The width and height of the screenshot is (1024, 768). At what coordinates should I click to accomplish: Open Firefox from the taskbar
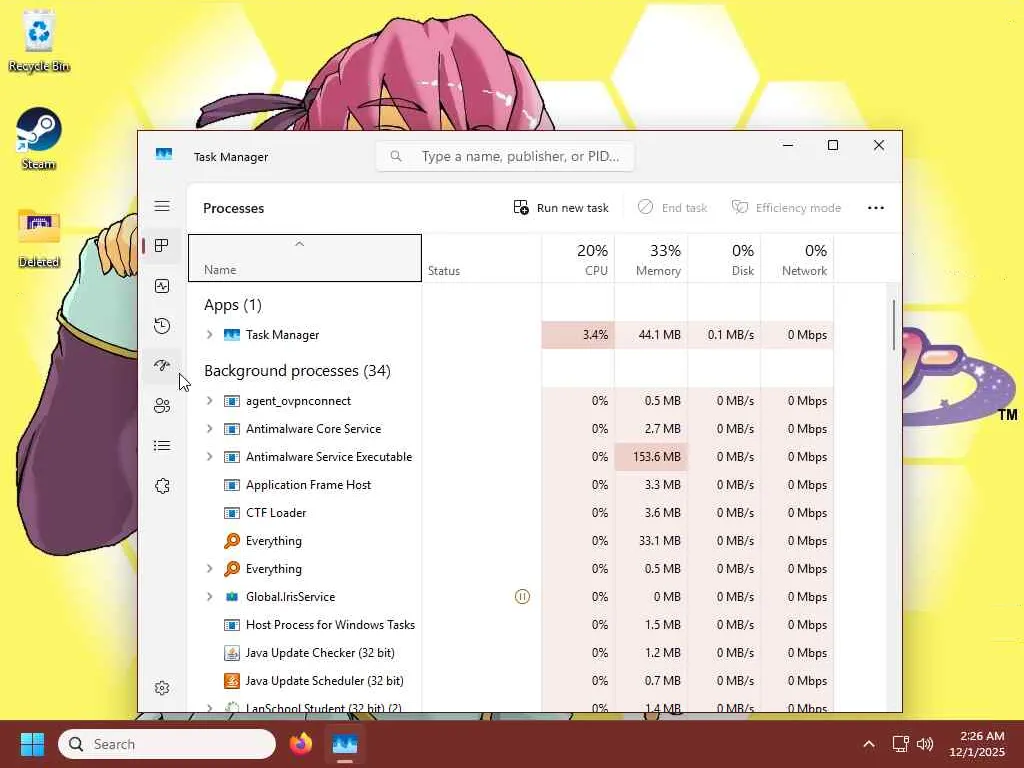(301, 744)
